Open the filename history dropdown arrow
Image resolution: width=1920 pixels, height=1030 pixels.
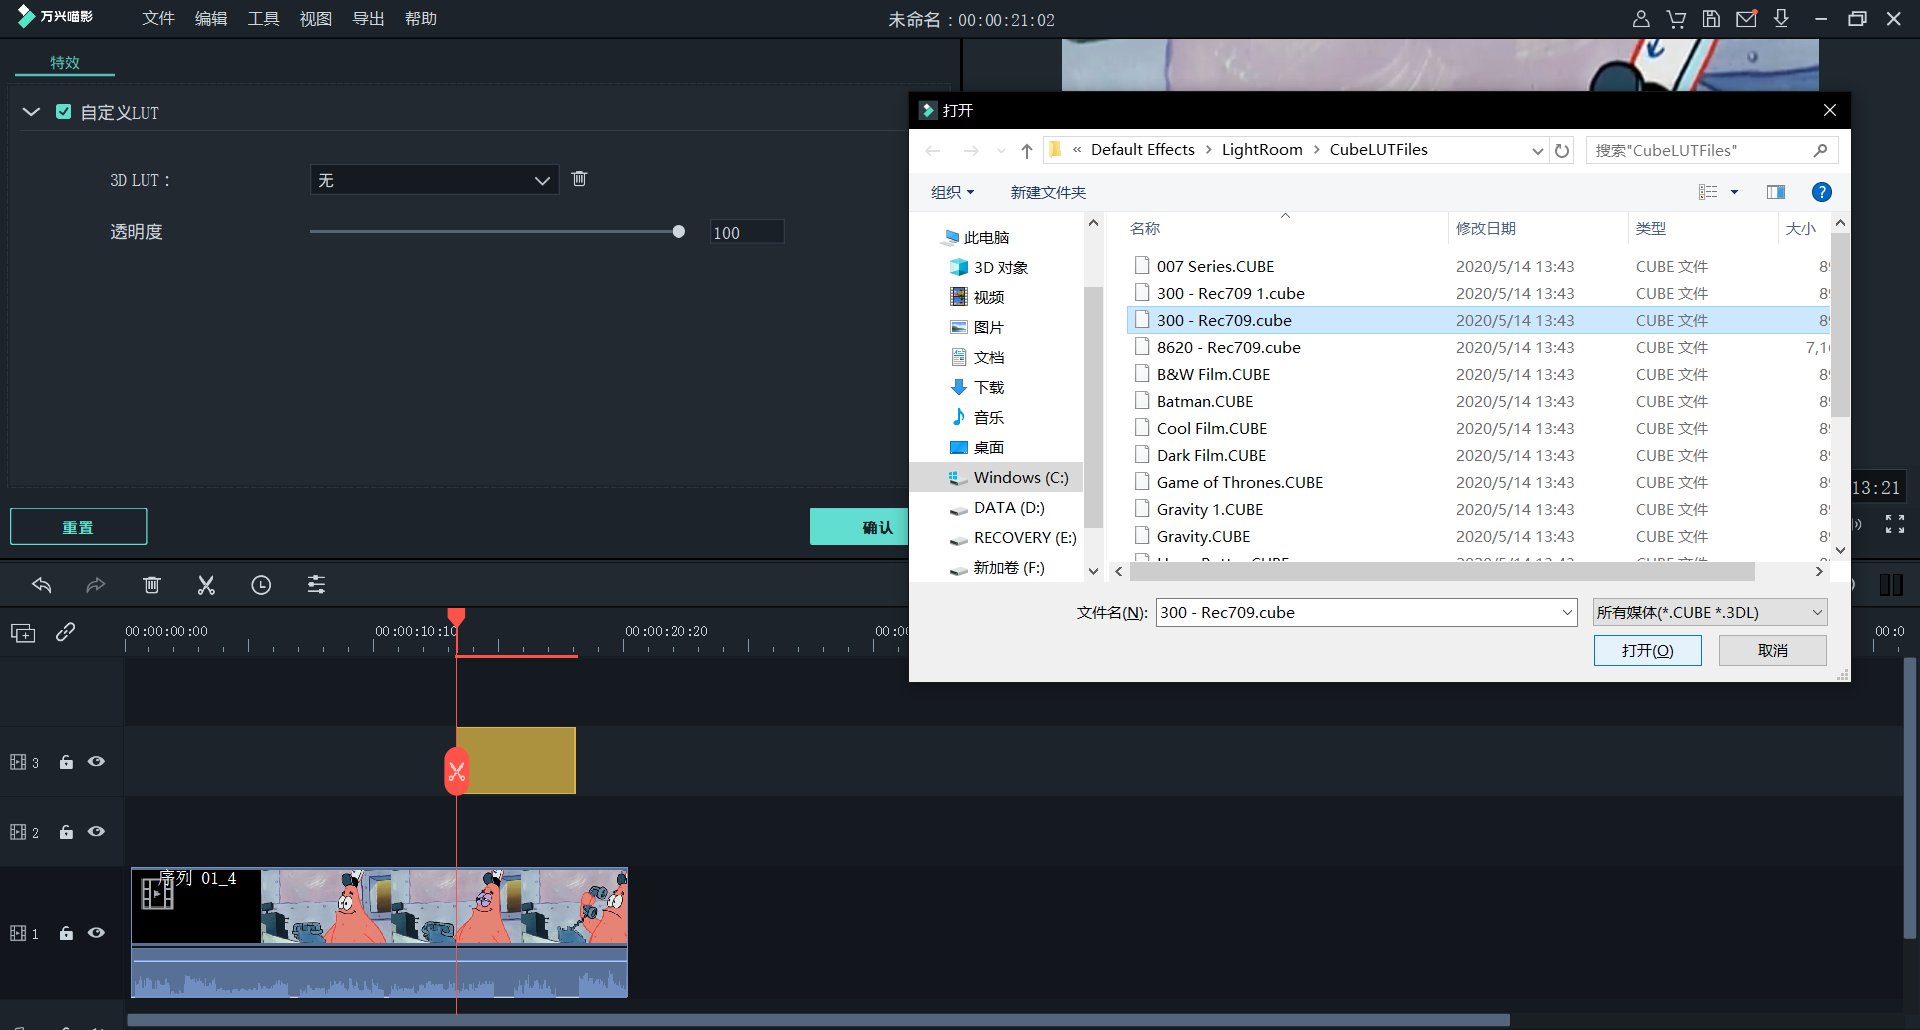(x=1567, y=612)
